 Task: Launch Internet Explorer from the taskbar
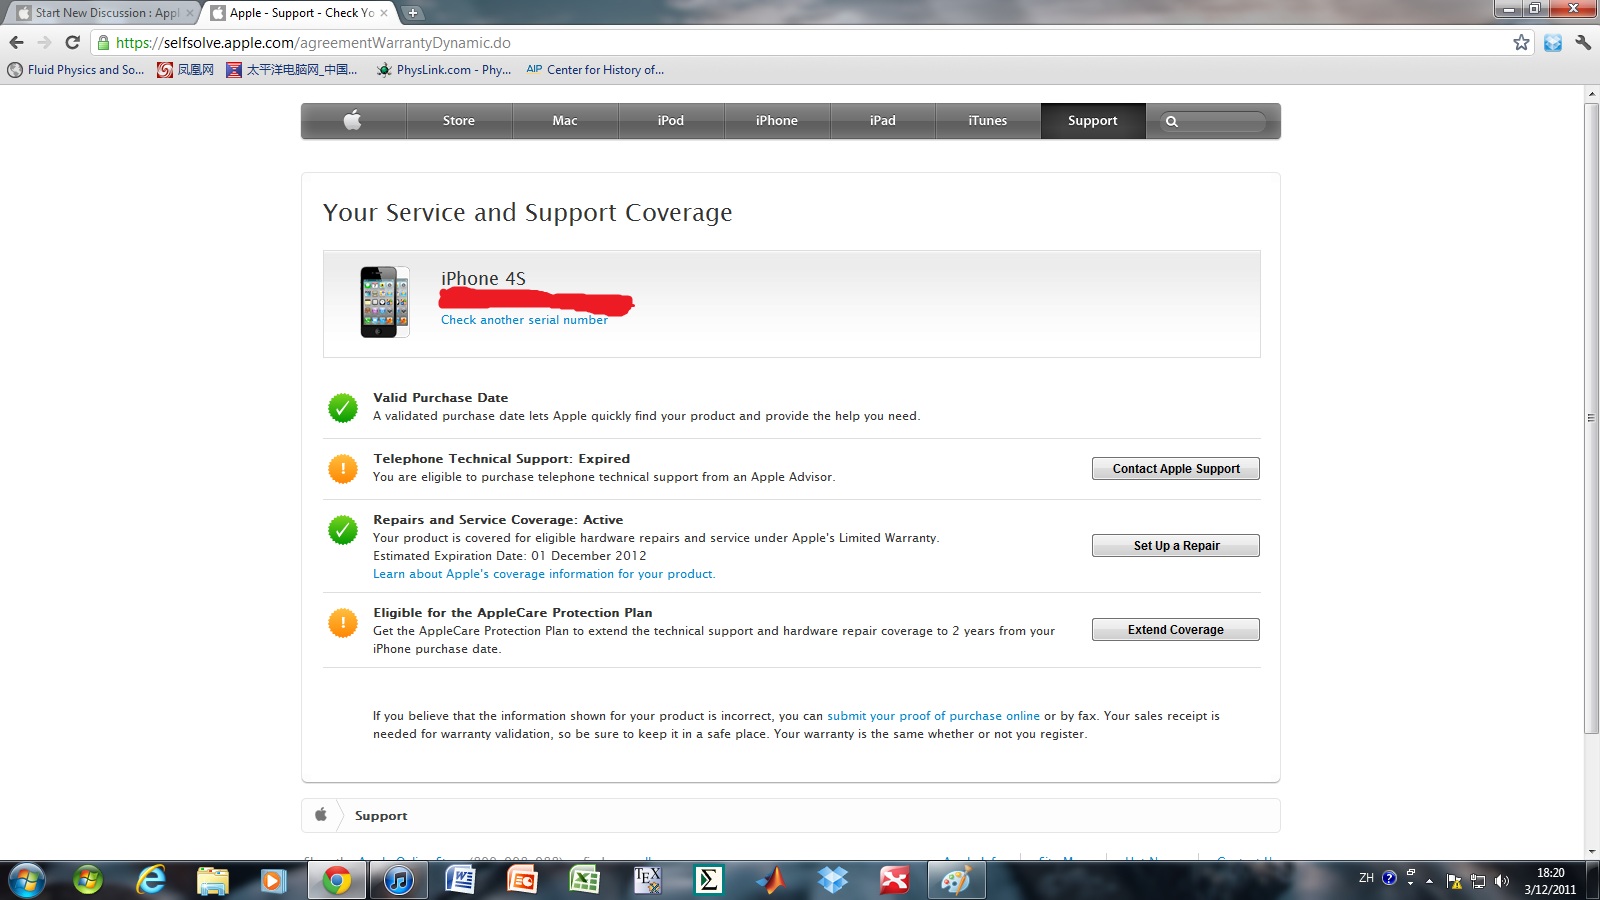pyautogui.click(x=151, y=880)
